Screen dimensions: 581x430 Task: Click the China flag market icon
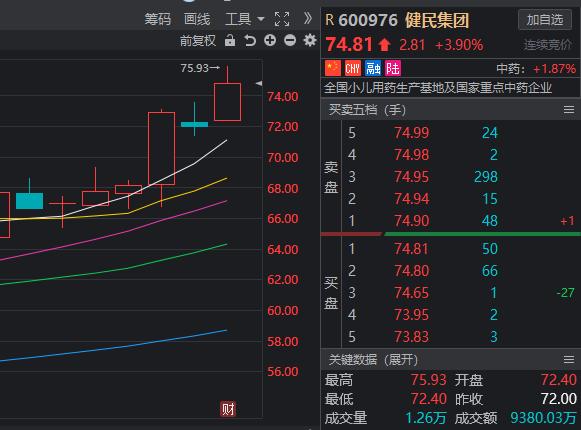point(332,68)
